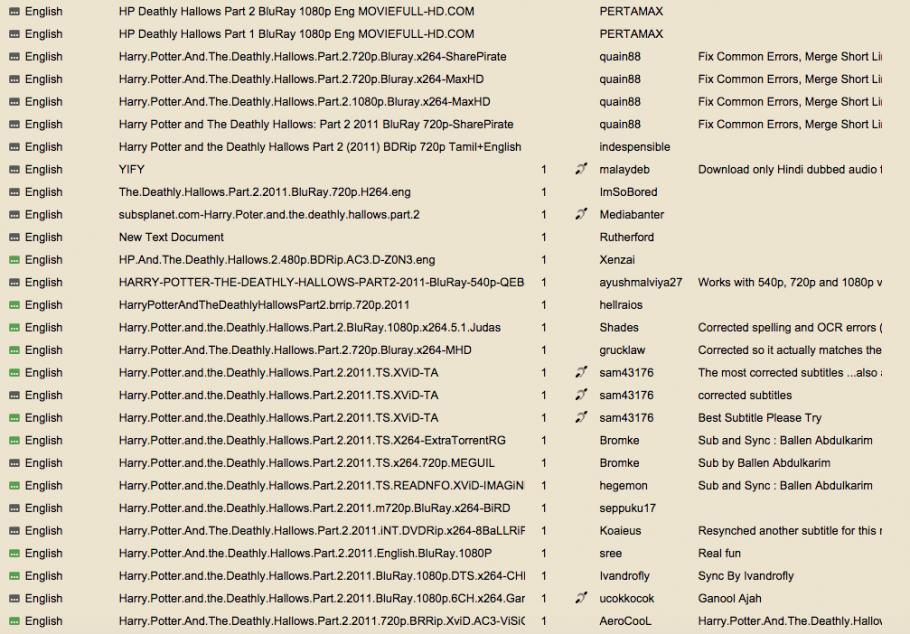
Task: Click the hearing impaired icon on the 'most corrected subtitles' row
Action: pyautogui.click(x=581, y=372)
